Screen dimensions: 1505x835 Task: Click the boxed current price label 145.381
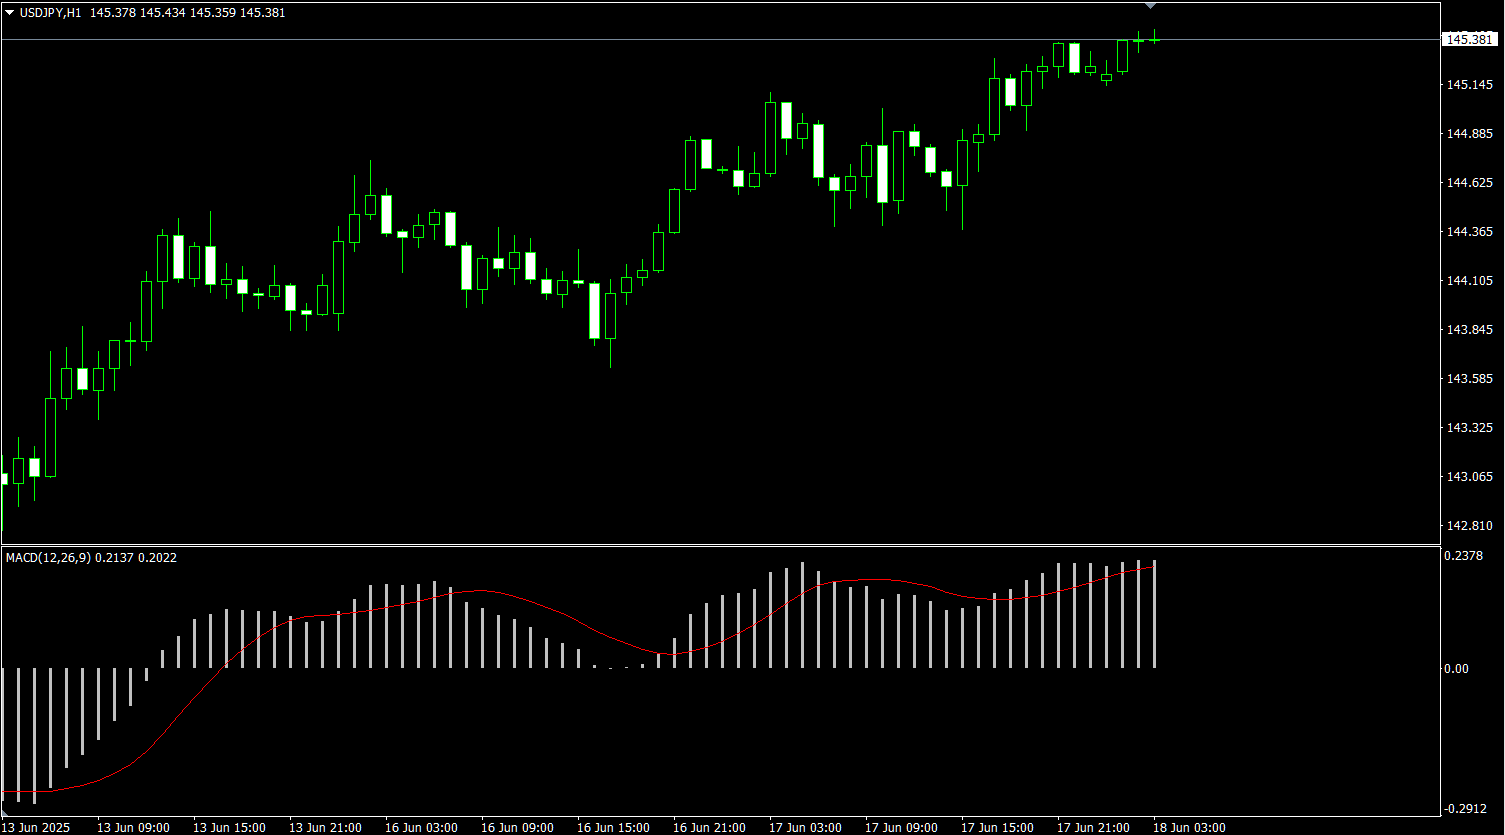(x=1470, y=39)
